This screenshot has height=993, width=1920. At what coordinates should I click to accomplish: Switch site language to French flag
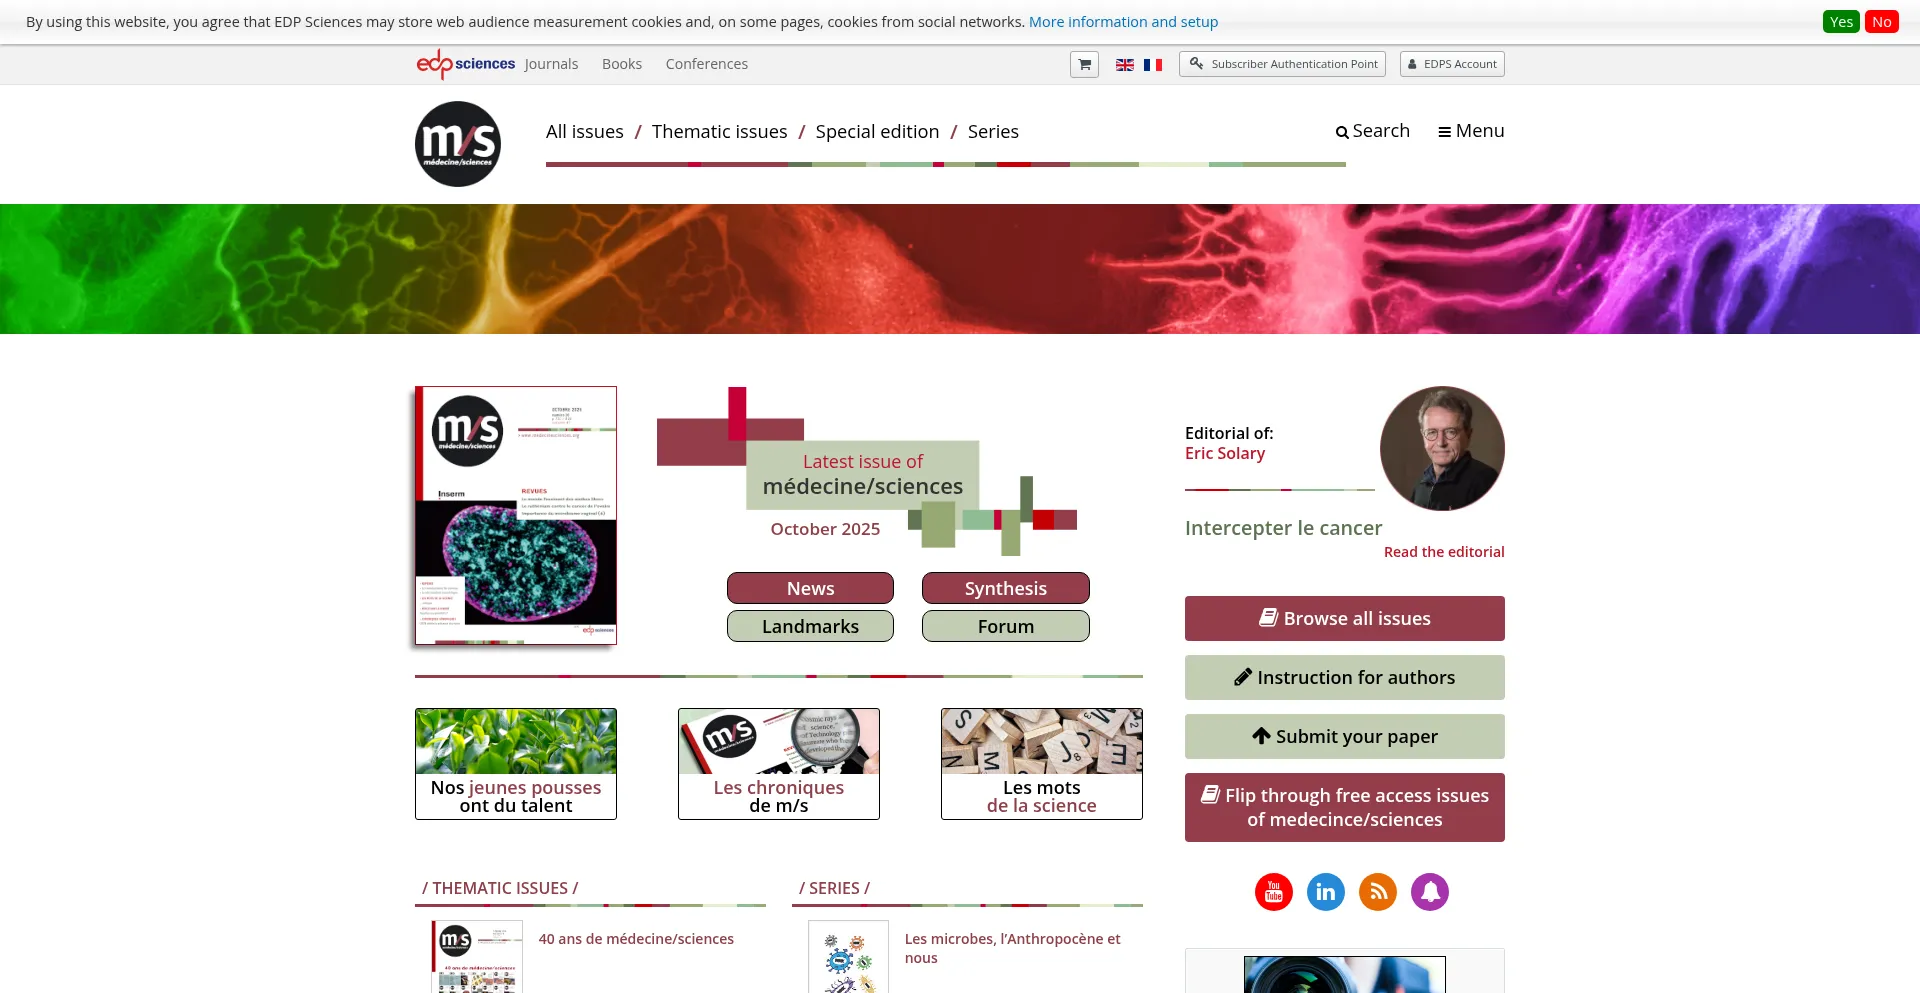(1153, 65)
